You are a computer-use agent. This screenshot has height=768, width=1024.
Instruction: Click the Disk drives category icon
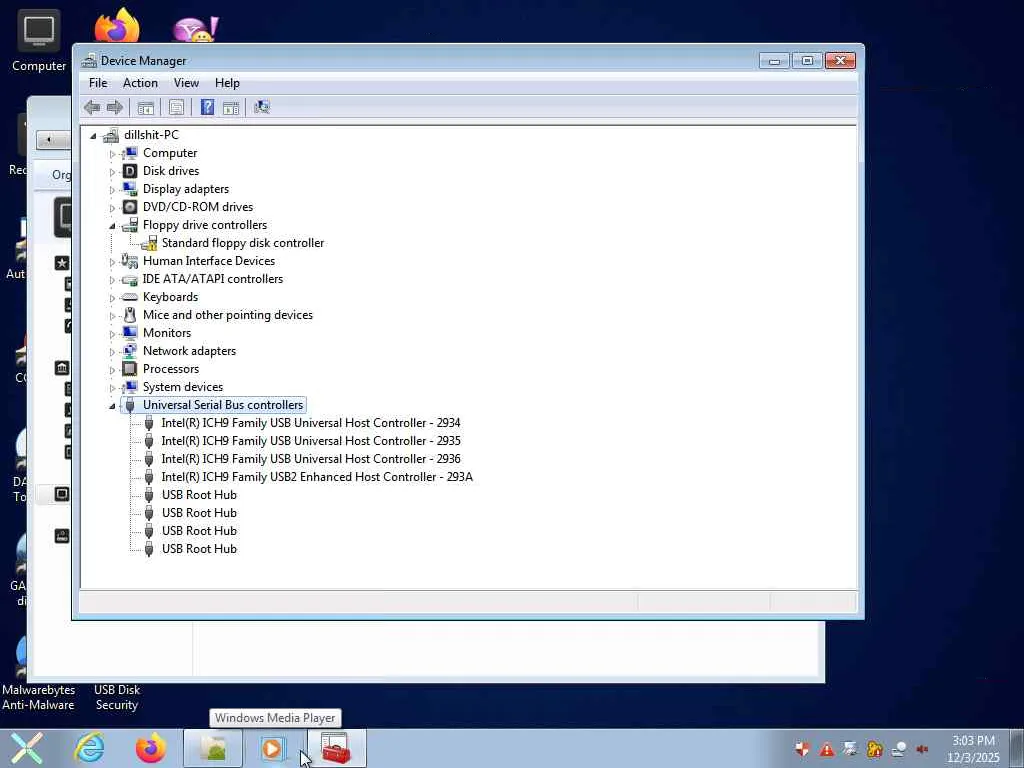[x=130, y=171]
